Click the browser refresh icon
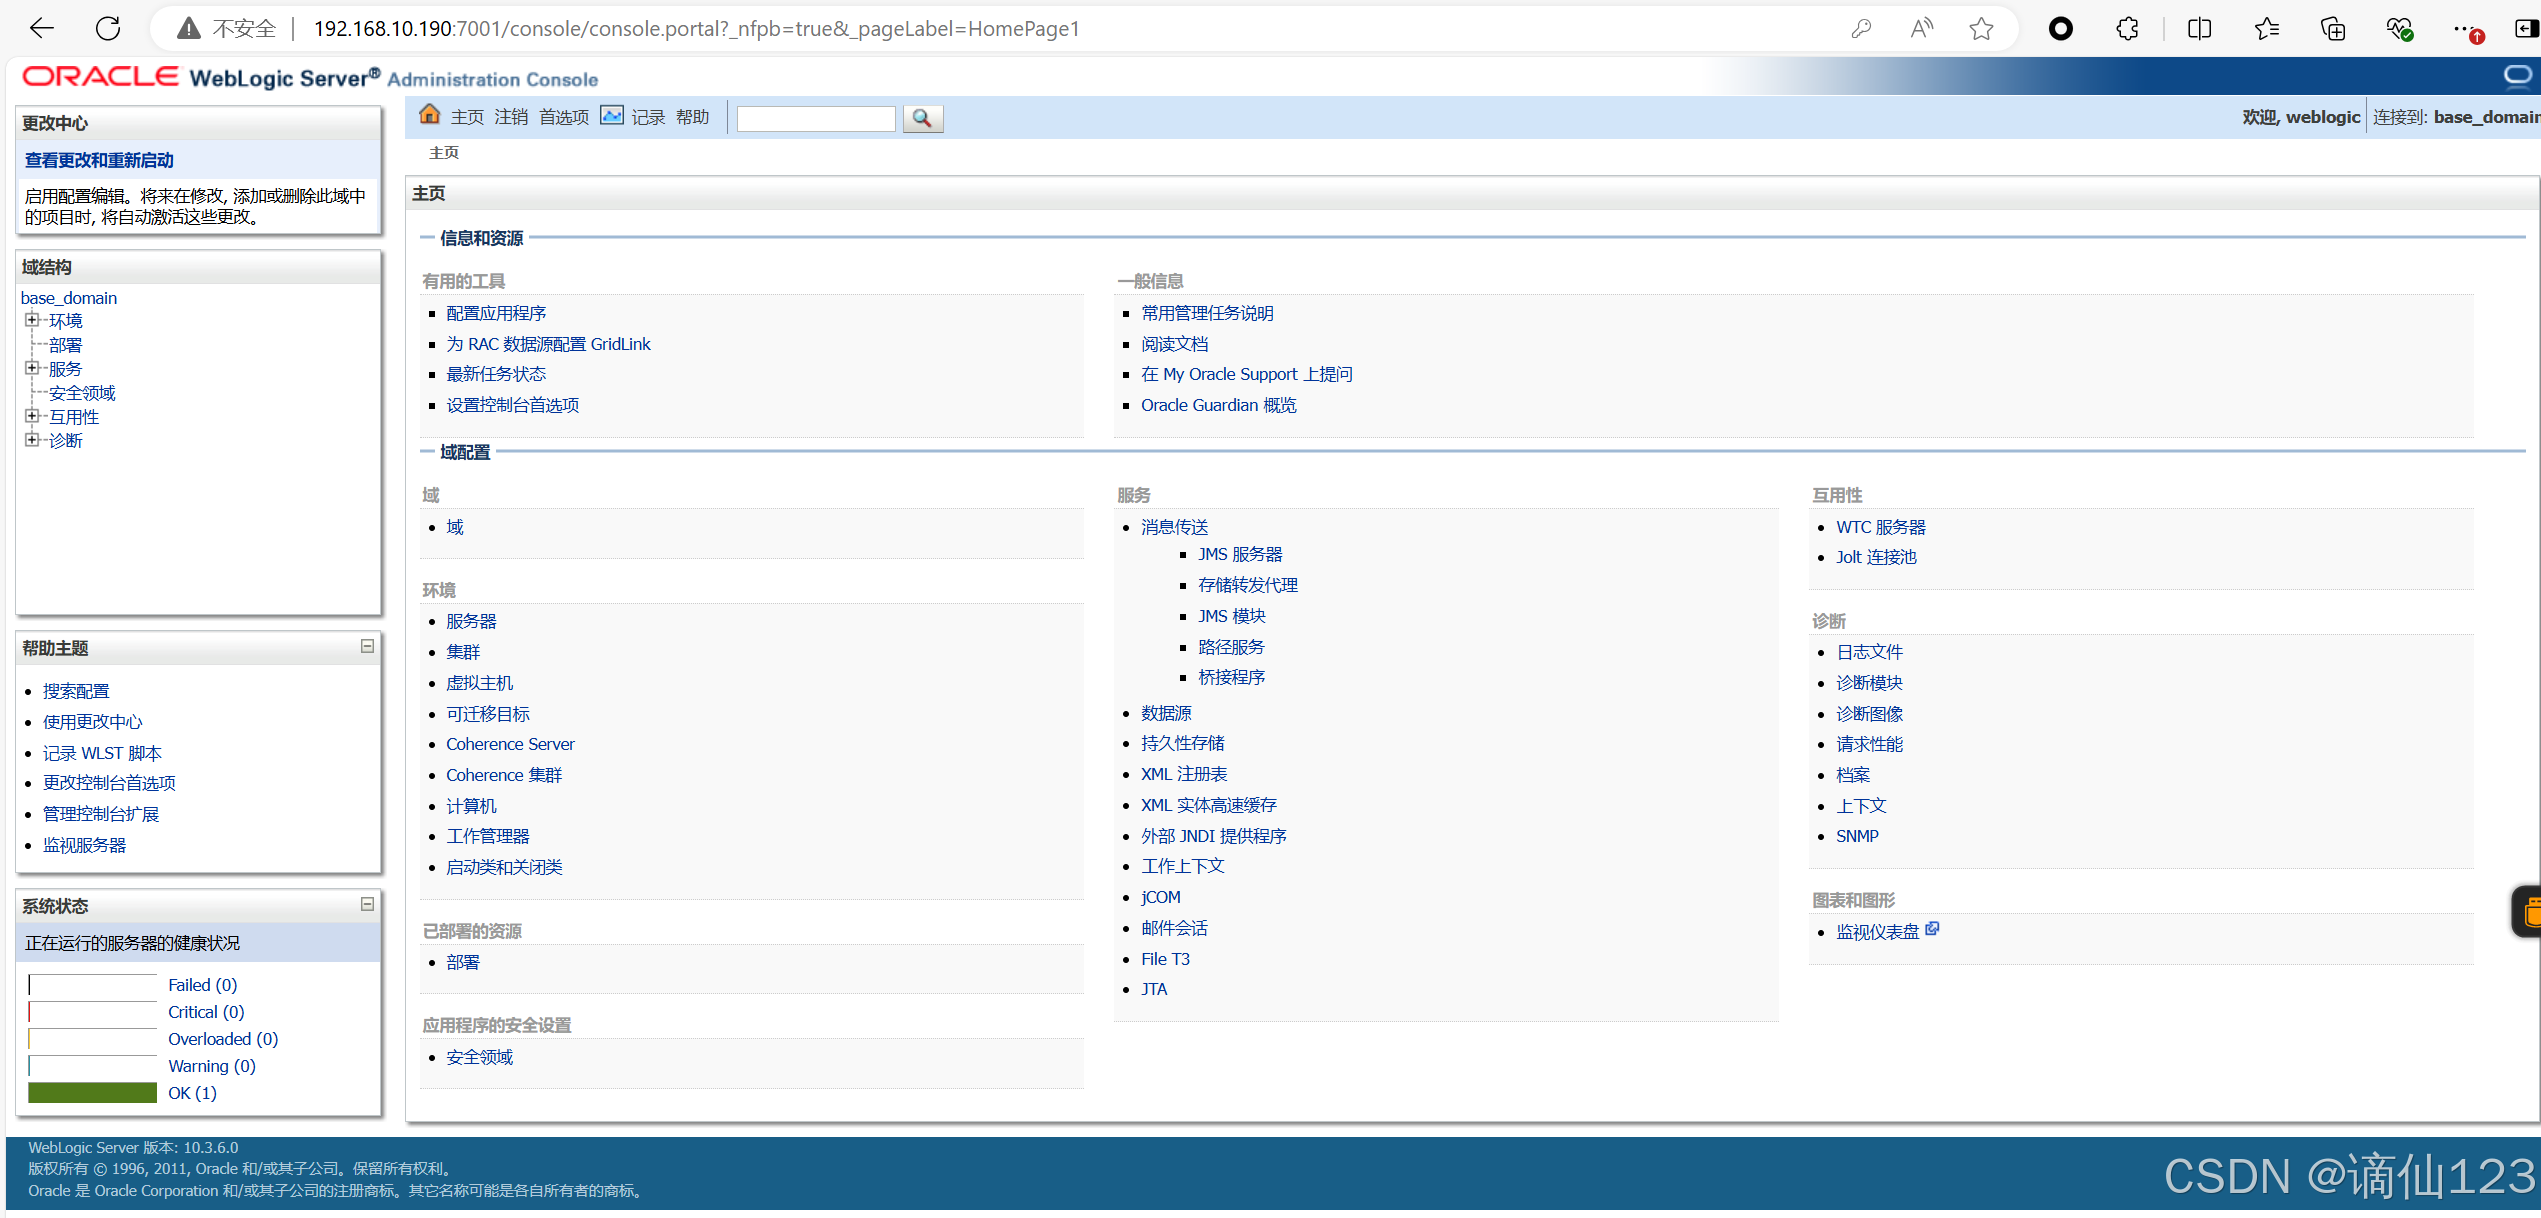 (108, 28)
